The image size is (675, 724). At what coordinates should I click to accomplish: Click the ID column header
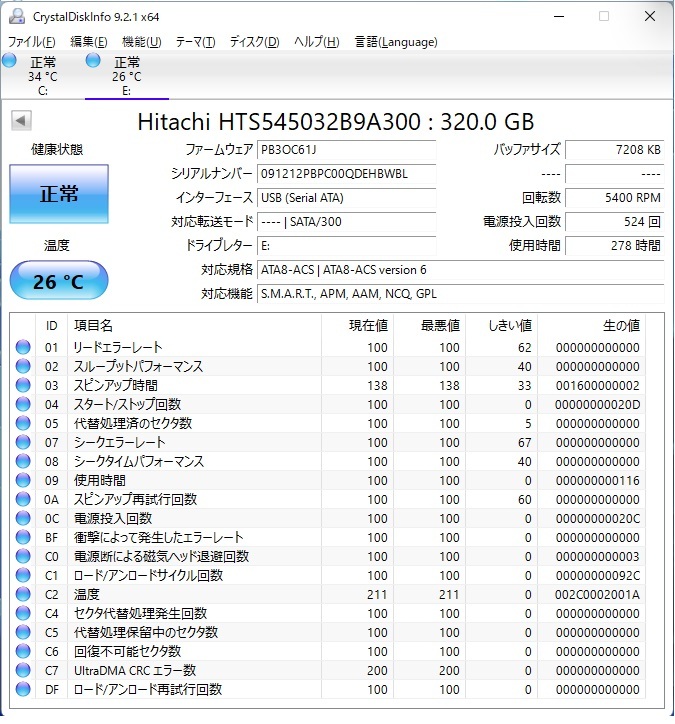pos(52,326)
